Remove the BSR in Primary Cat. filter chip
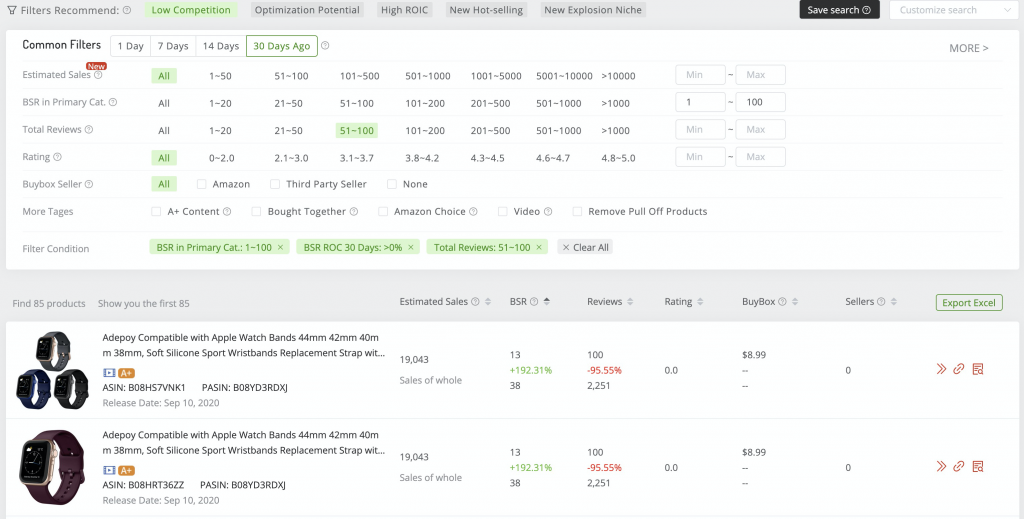 (280, 247)
